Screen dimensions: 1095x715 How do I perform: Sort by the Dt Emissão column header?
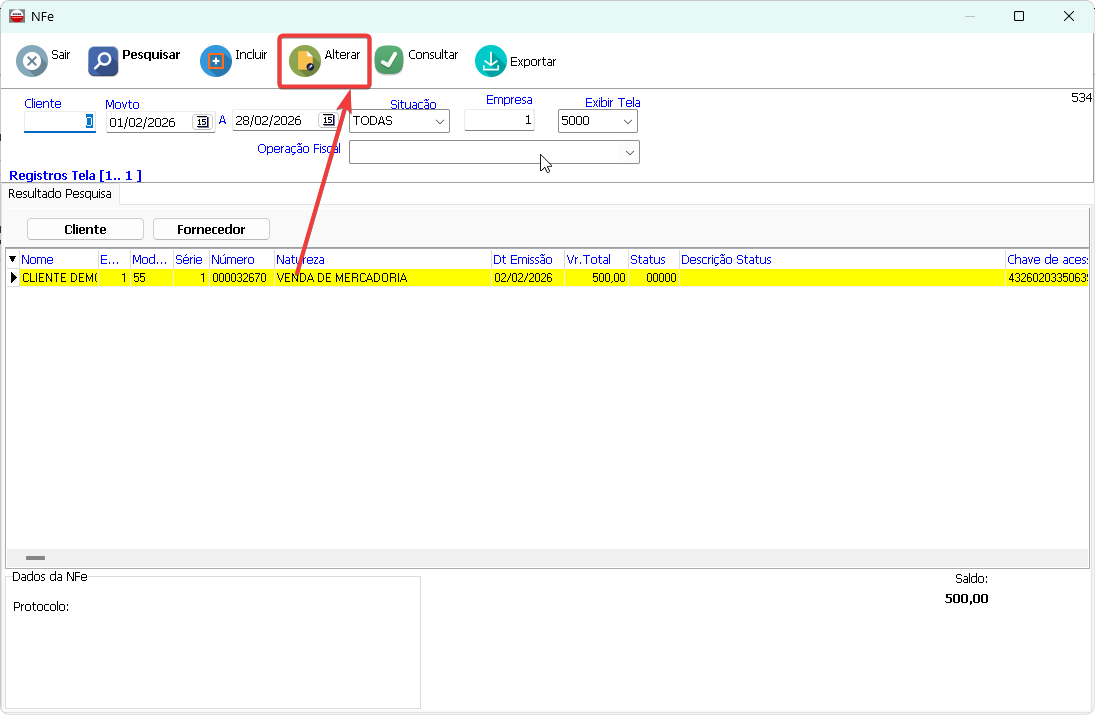(x=523, y=260)
